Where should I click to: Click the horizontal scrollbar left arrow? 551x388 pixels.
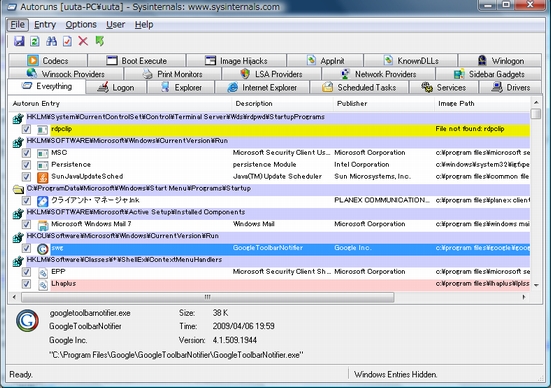click(x=14, y=297)
